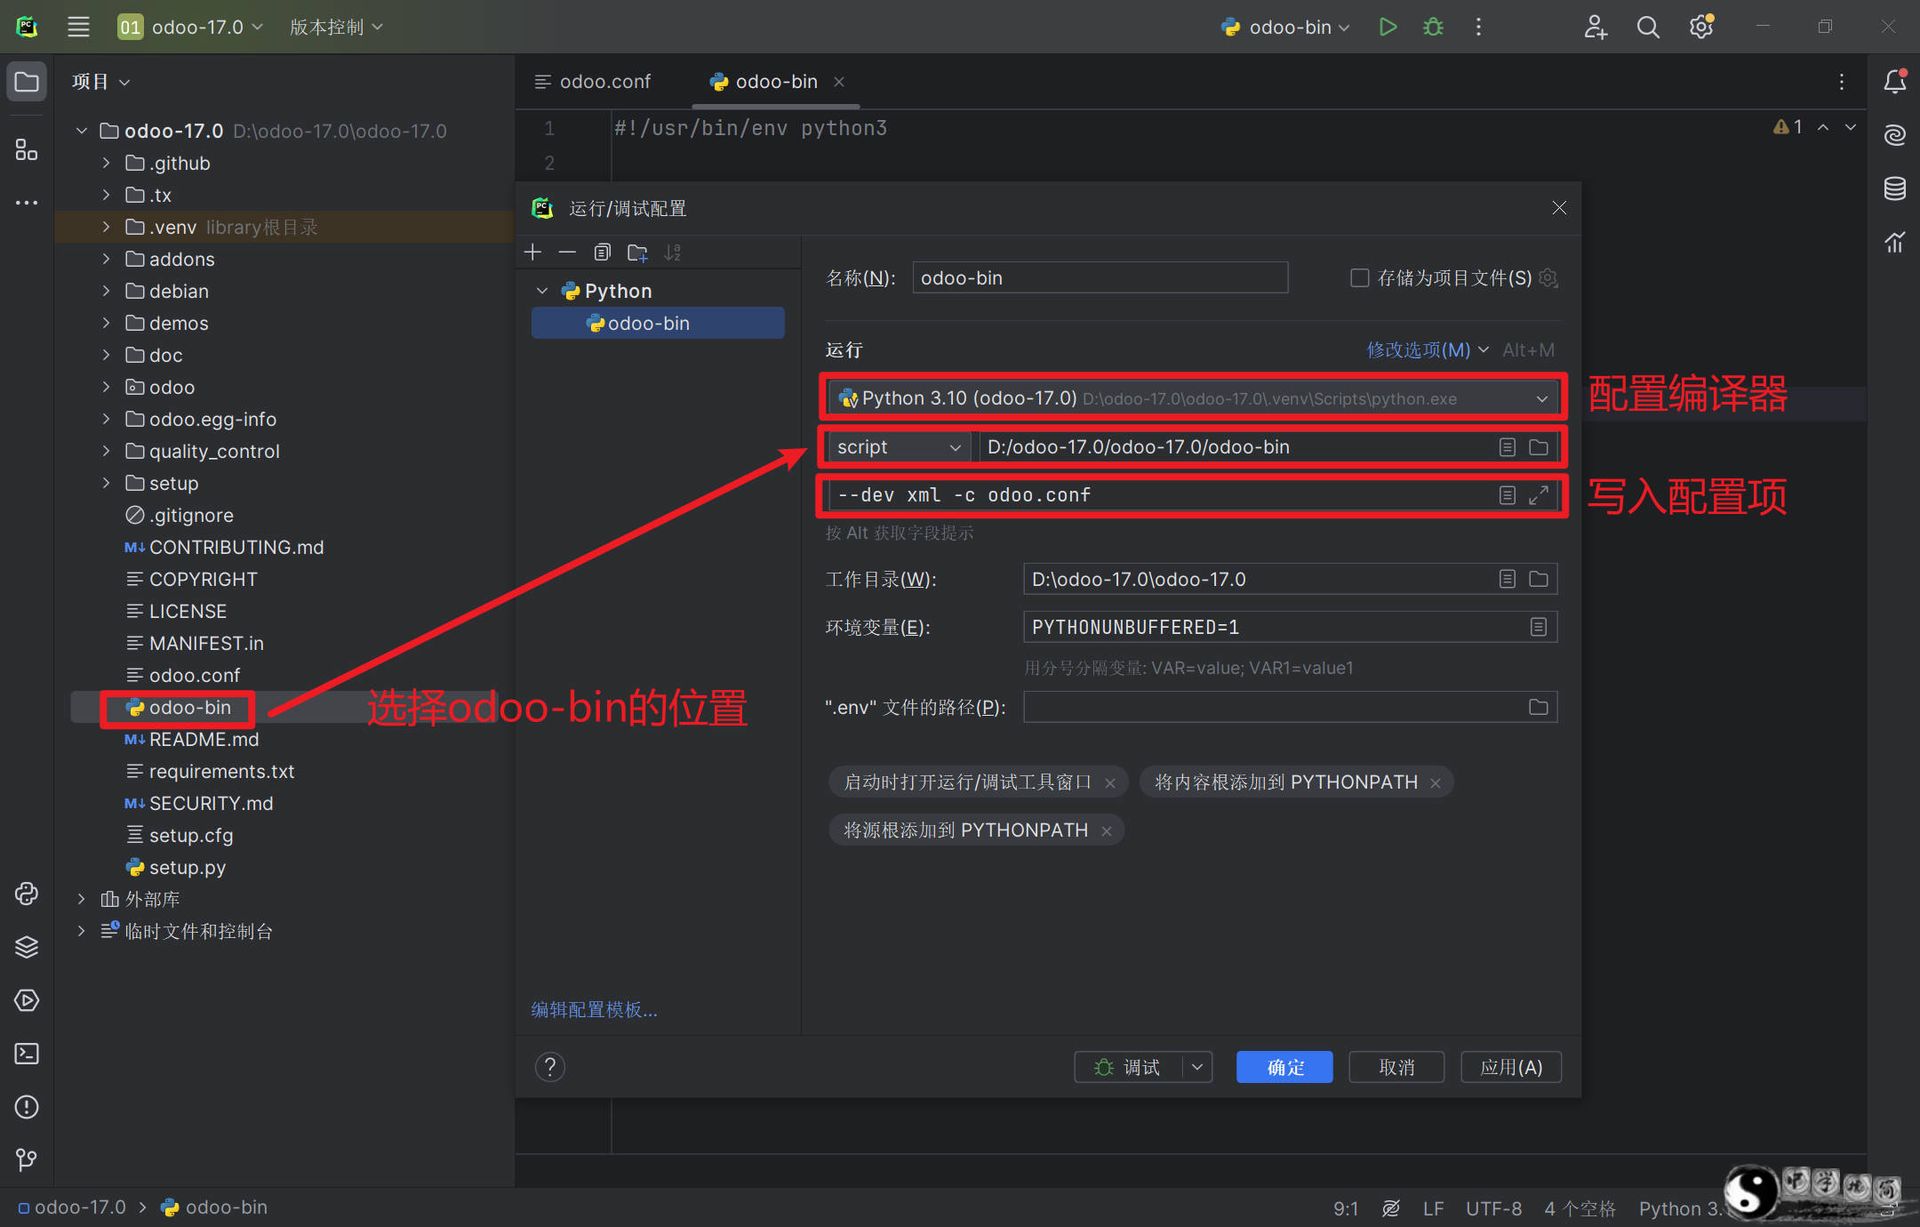Select odoo-bin in the configuration tree

pyautogui.click(x=658, y=323)
